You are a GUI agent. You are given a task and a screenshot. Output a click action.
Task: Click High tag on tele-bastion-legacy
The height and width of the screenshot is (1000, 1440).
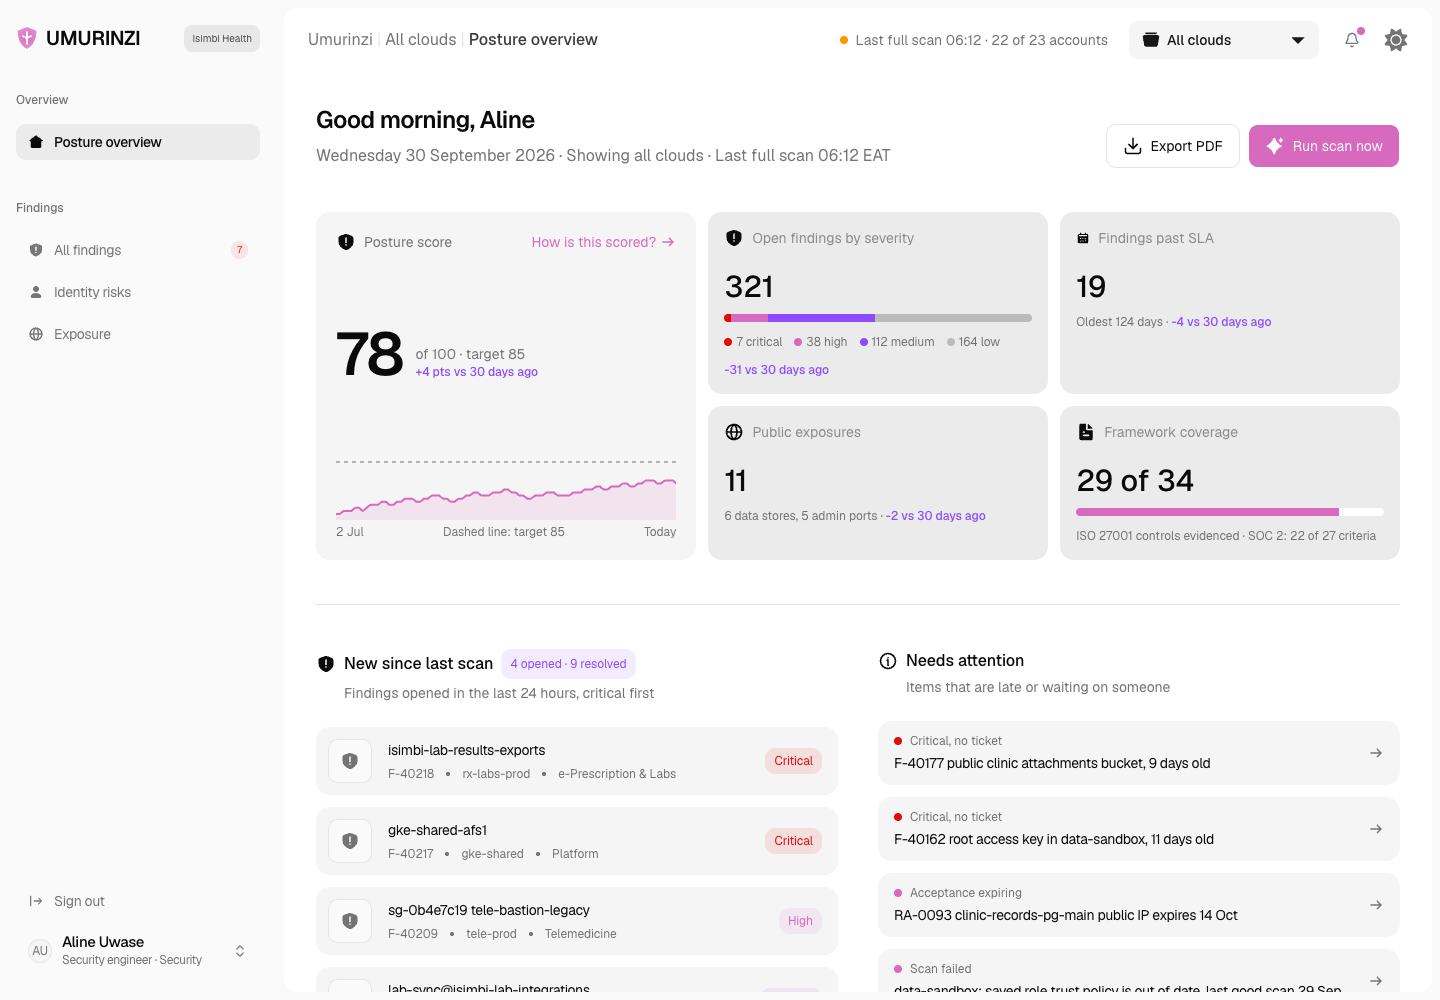coord(800,921)
